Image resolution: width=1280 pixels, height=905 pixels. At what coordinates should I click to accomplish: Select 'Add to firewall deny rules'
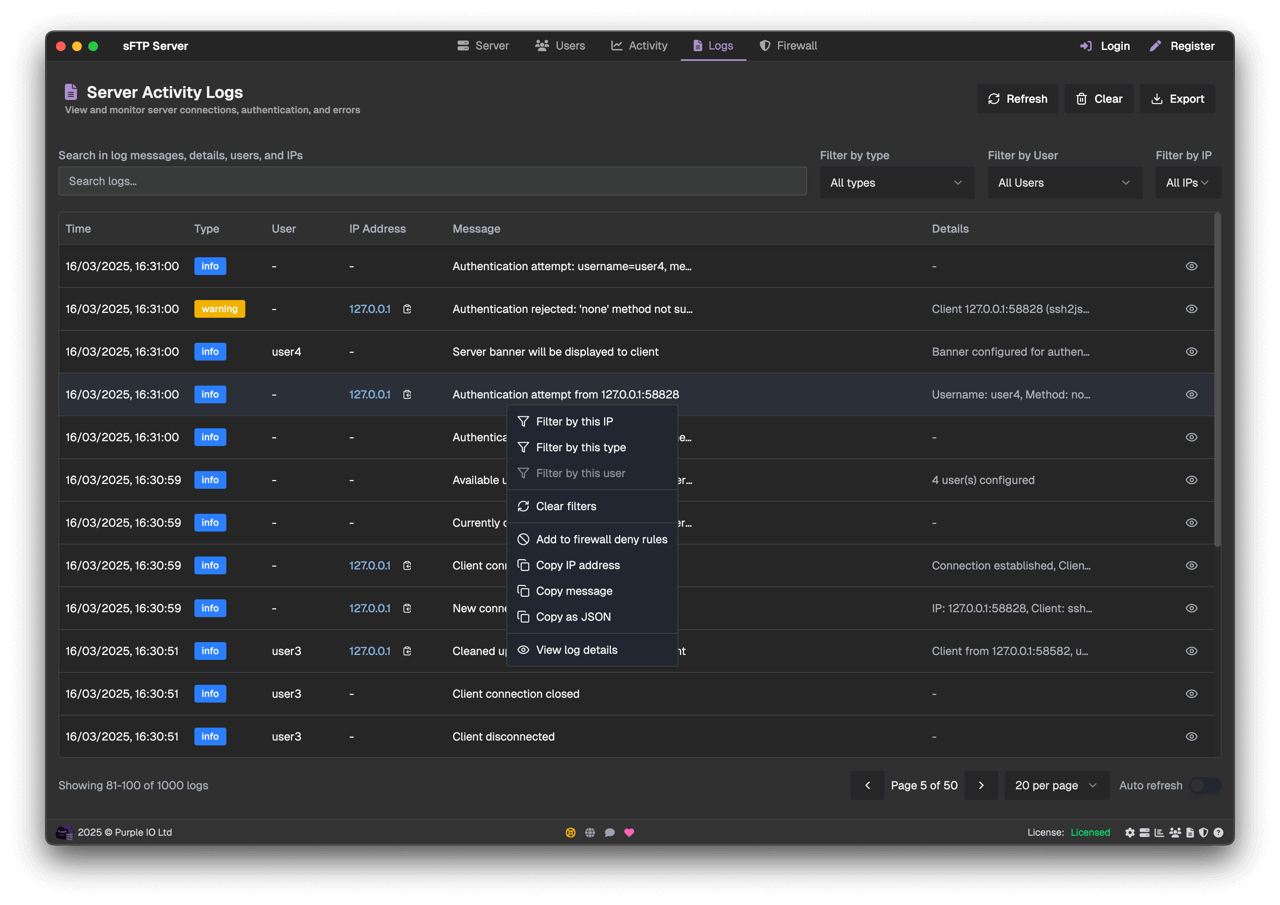coord(601,539)
